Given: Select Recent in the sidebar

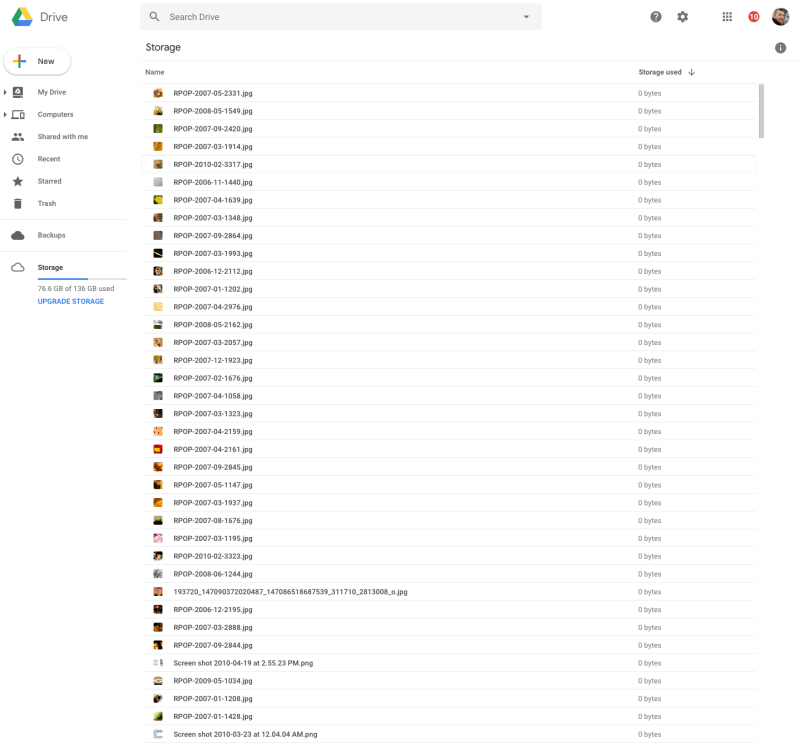Looking at the screenshot, I should (x=49, y=159).
